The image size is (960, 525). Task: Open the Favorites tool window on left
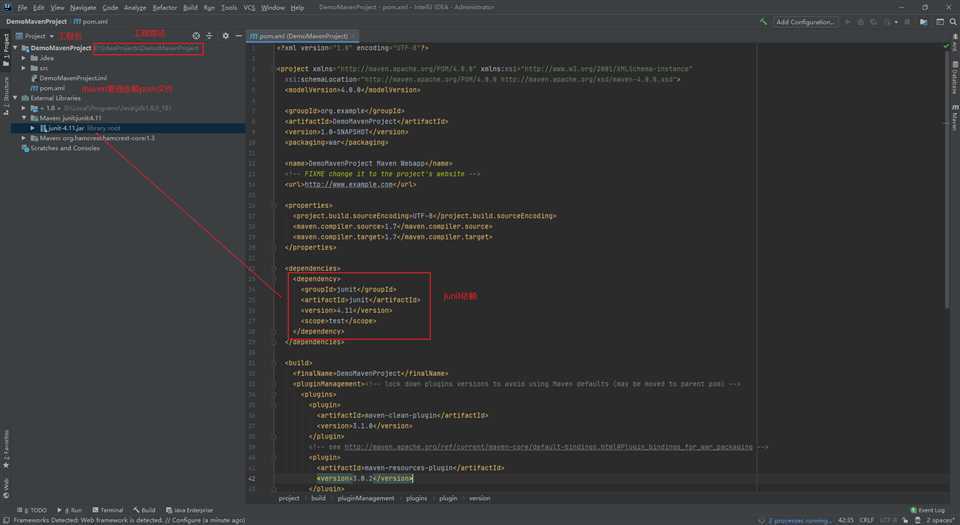tap(6, 449)
